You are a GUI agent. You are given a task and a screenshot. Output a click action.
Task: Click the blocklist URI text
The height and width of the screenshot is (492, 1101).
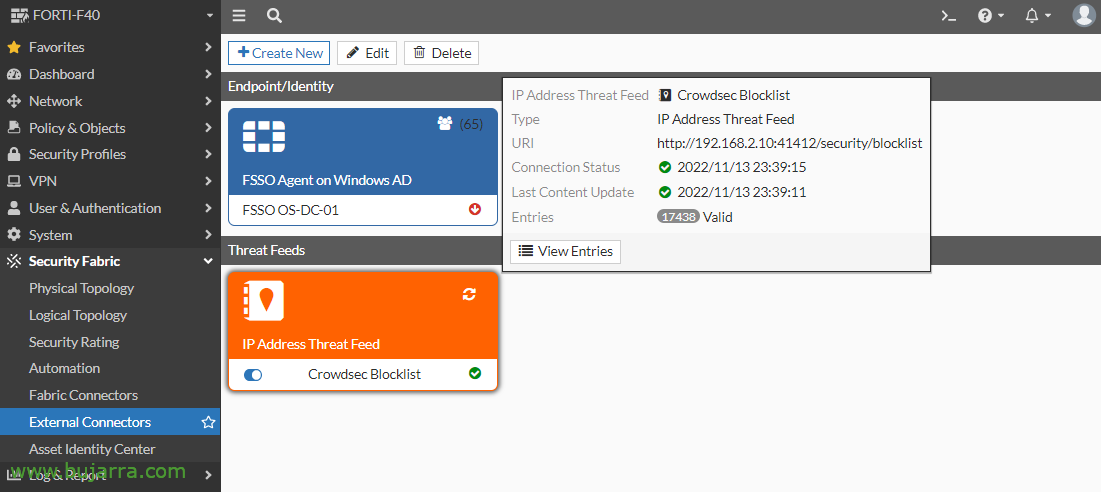pyautogui.click(x=789, y=143)
